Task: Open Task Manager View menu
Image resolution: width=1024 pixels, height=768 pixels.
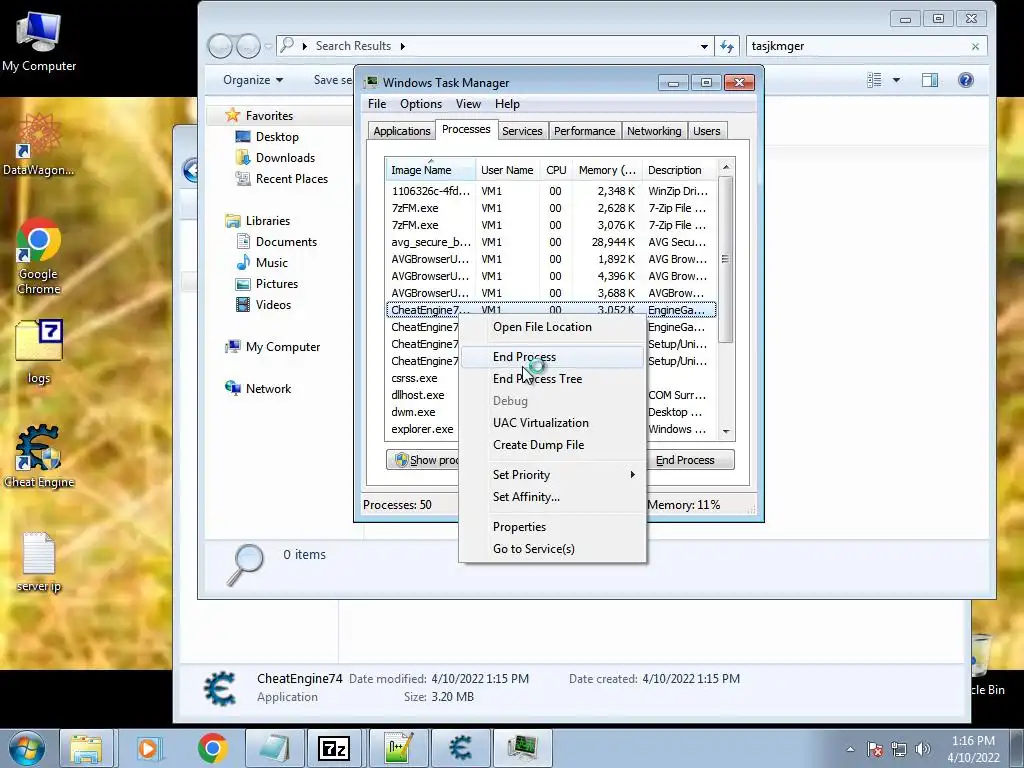Action: [x=468, y=104]
